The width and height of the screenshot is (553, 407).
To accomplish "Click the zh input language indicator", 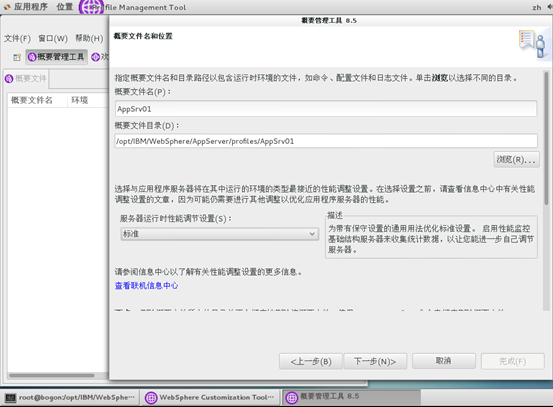I will (x=537, y=7).
